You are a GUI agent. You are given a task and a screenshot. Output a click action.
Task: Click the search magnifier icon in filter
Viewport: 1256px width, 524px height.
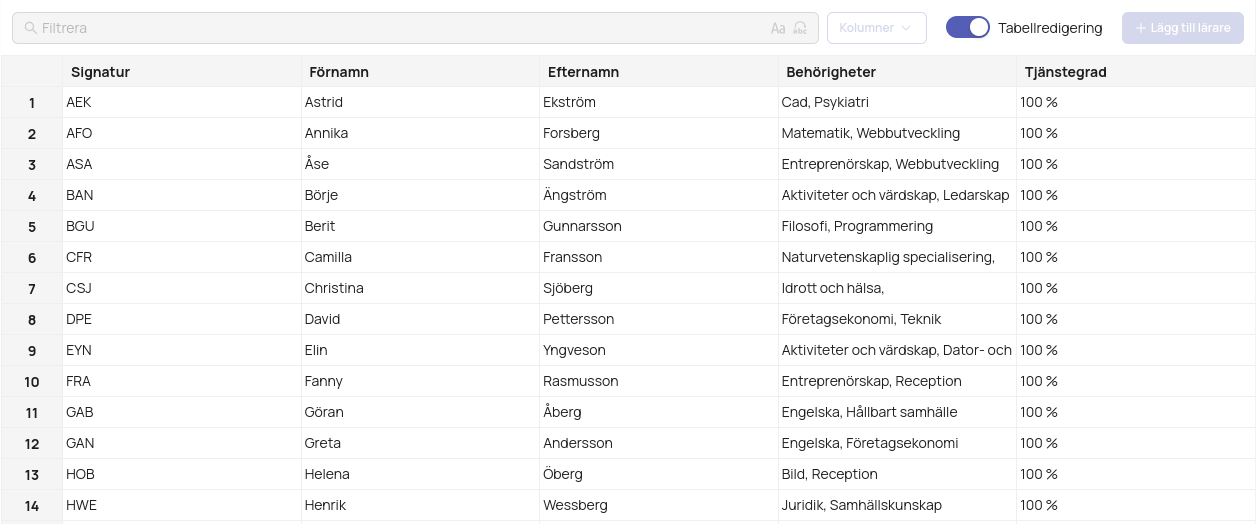[x=31, y=28]
